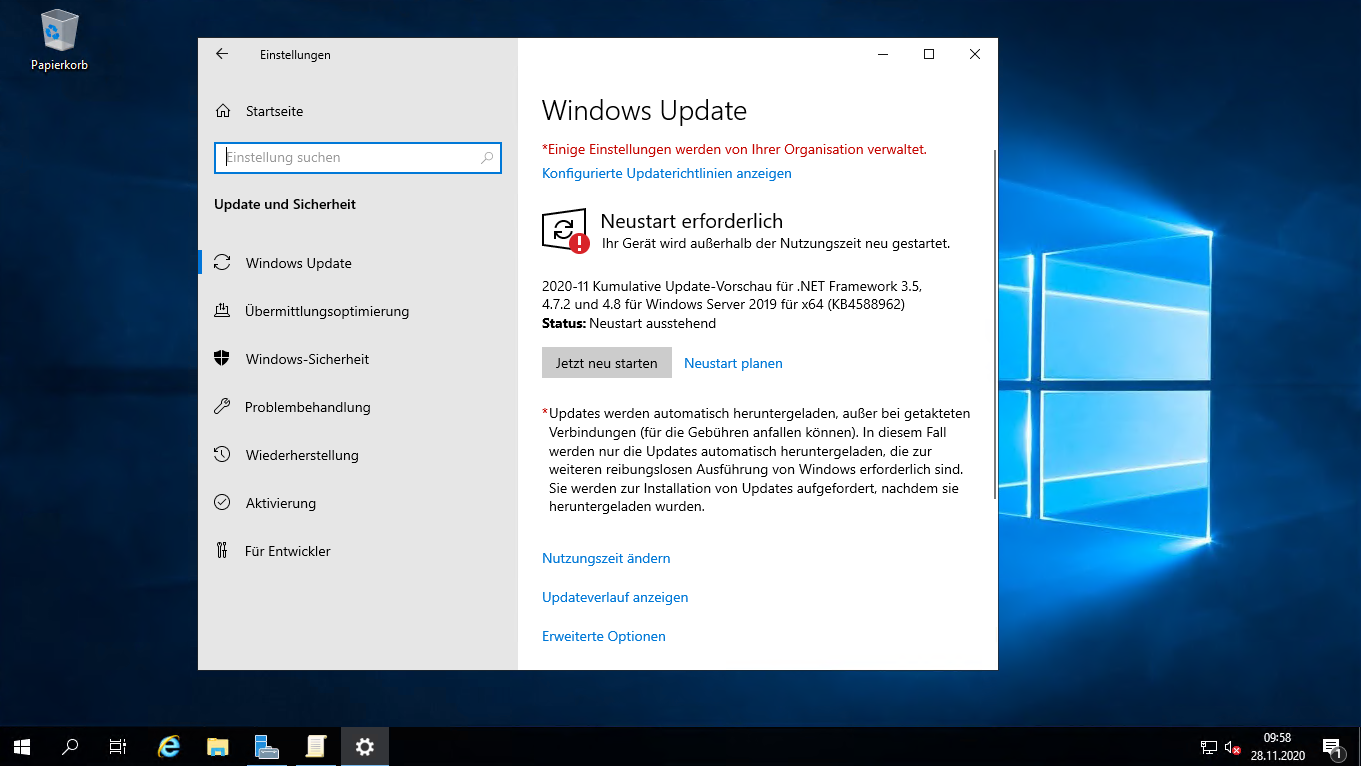Select the Windows Update sync icon
The height and width of the screenshot is (766, 1361).
(222, 263)
